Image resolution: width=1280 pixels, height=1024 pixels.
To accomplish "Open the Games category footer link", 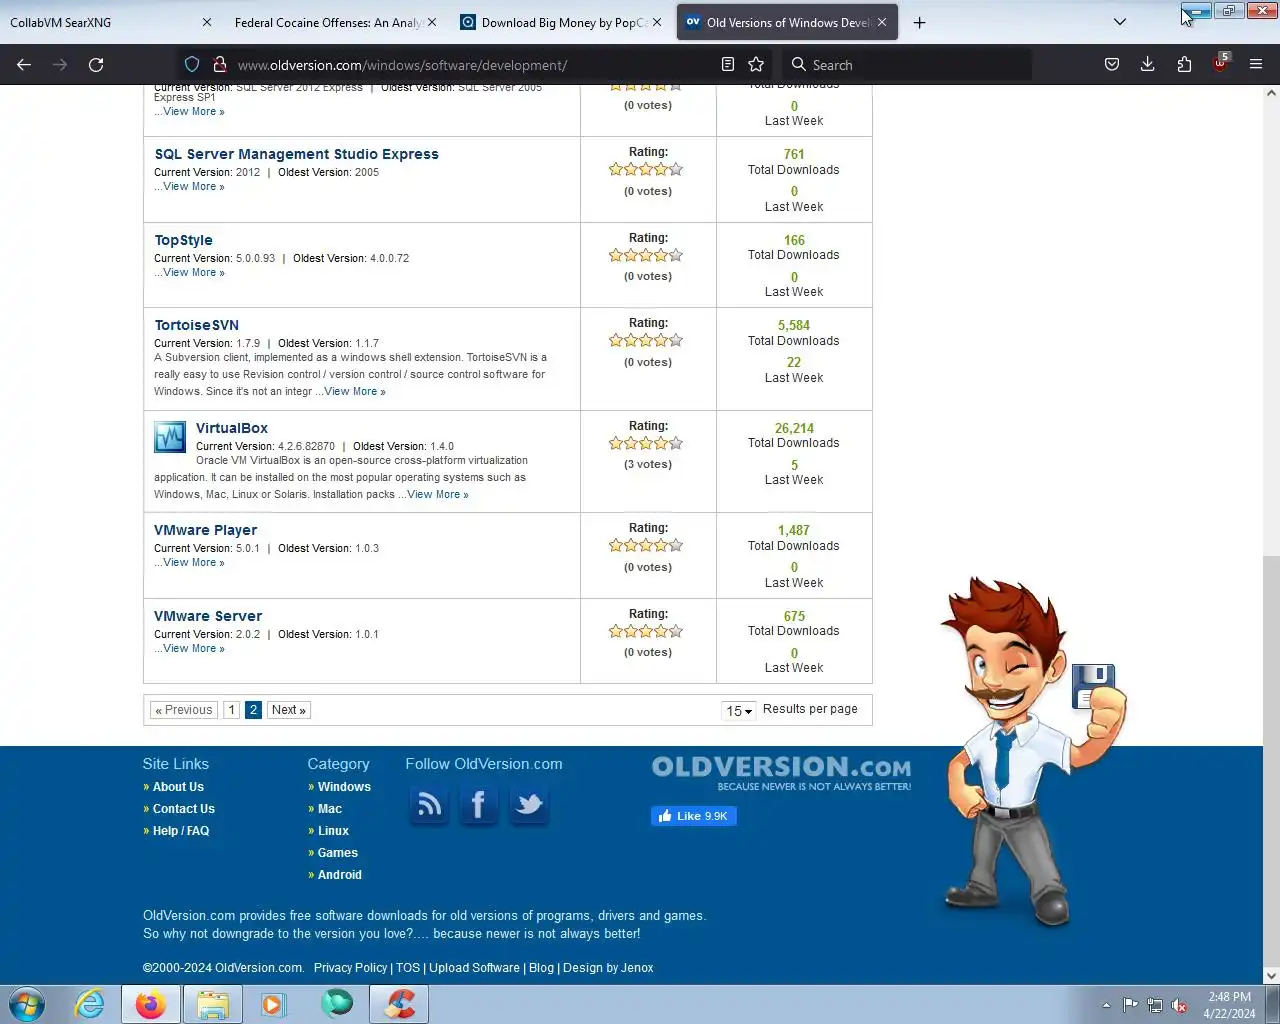I will [337, 853].
